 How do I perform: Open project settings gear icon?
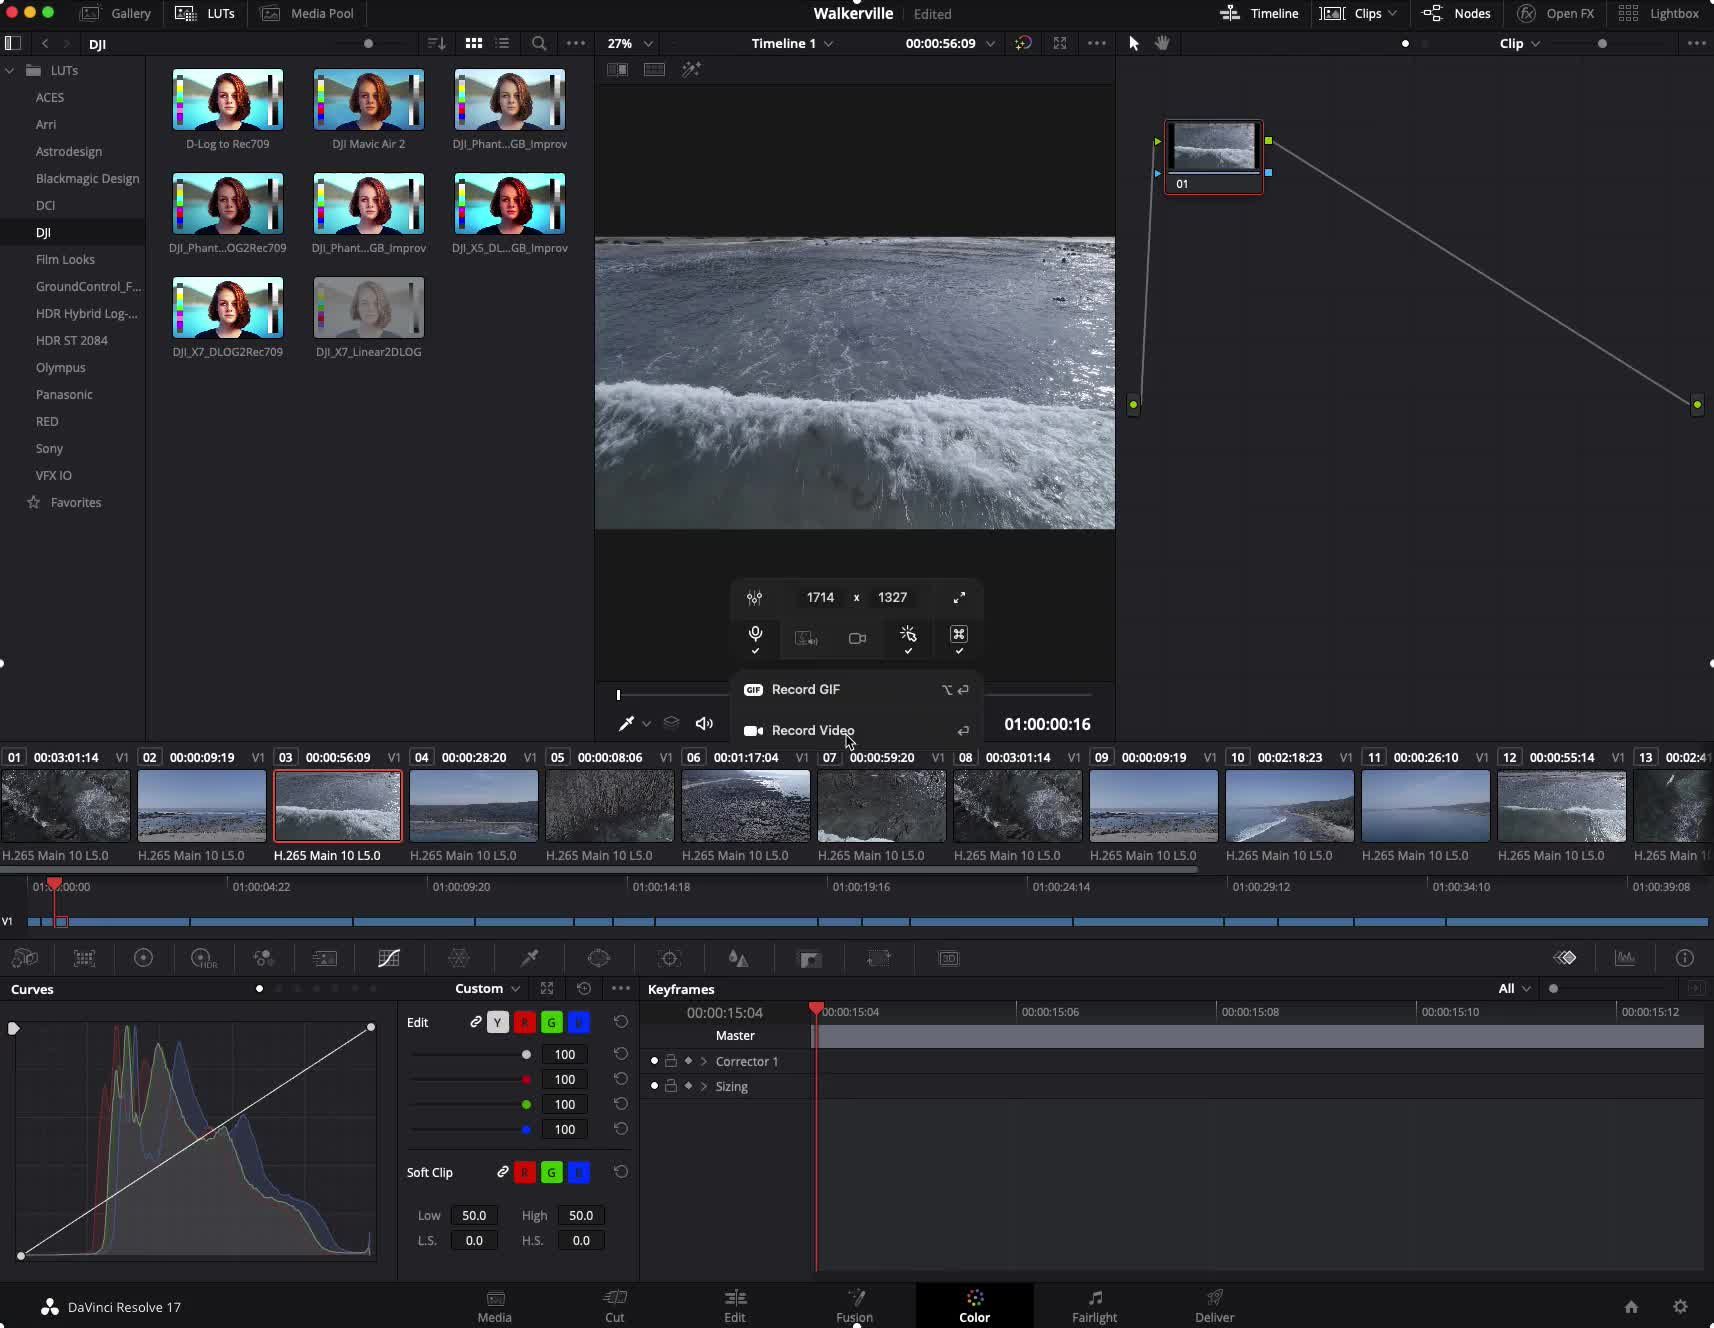pyautogui.click(x=1680, y=1307)
